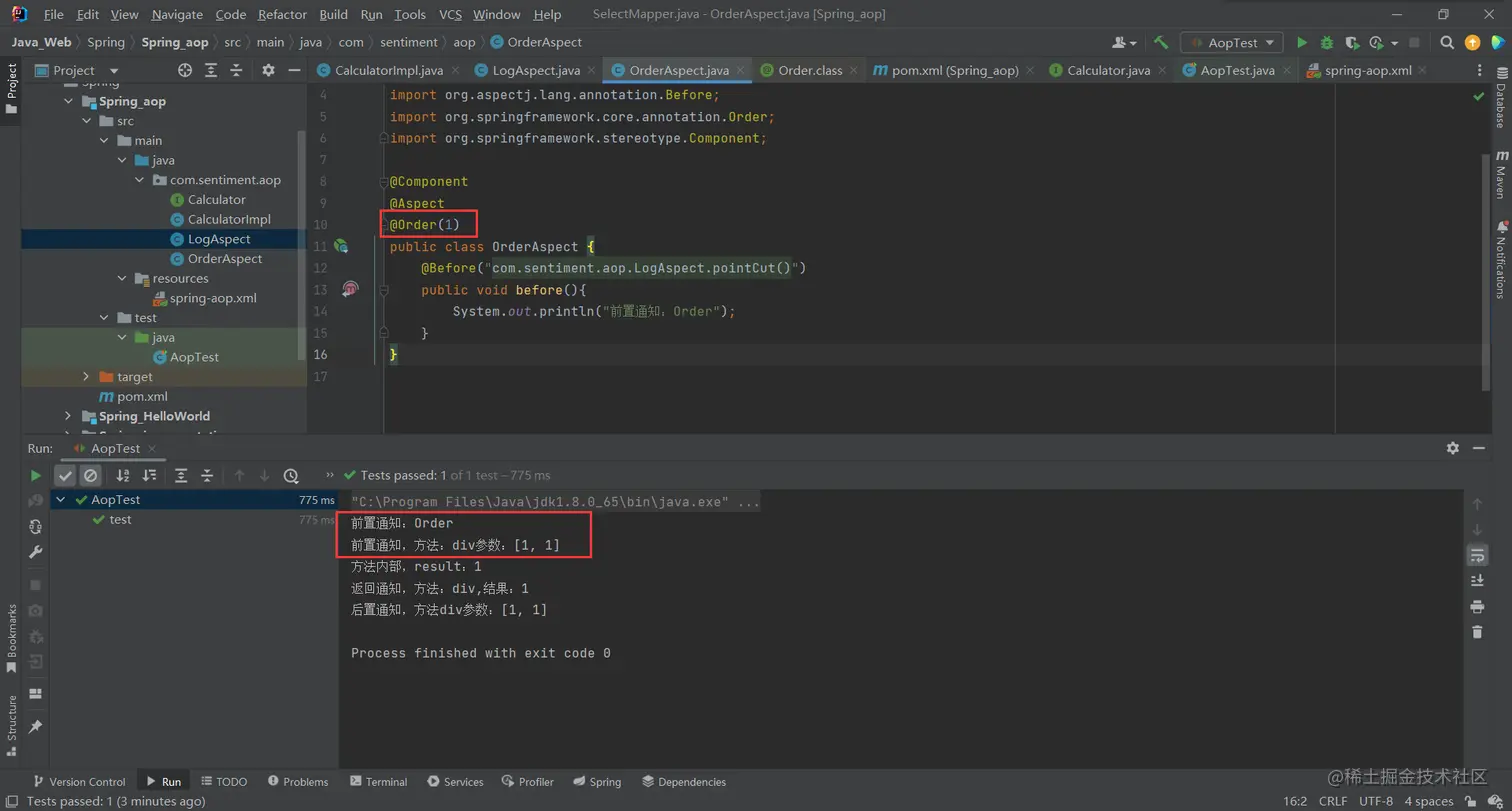Click the green Debug bug icon
1512x811 pixels.
[x=1327, y=43]
